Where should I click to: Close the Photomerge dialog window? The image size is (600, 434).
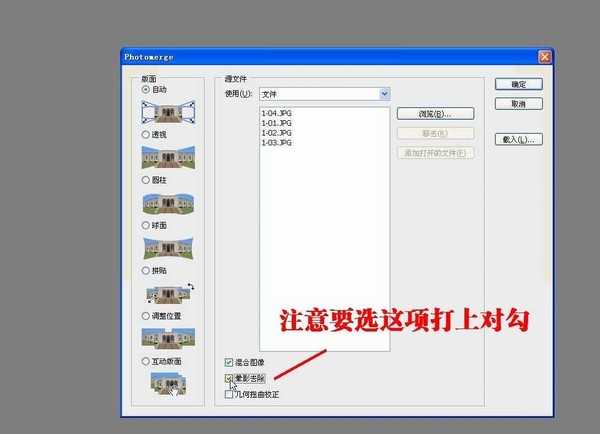click(544, 57)
